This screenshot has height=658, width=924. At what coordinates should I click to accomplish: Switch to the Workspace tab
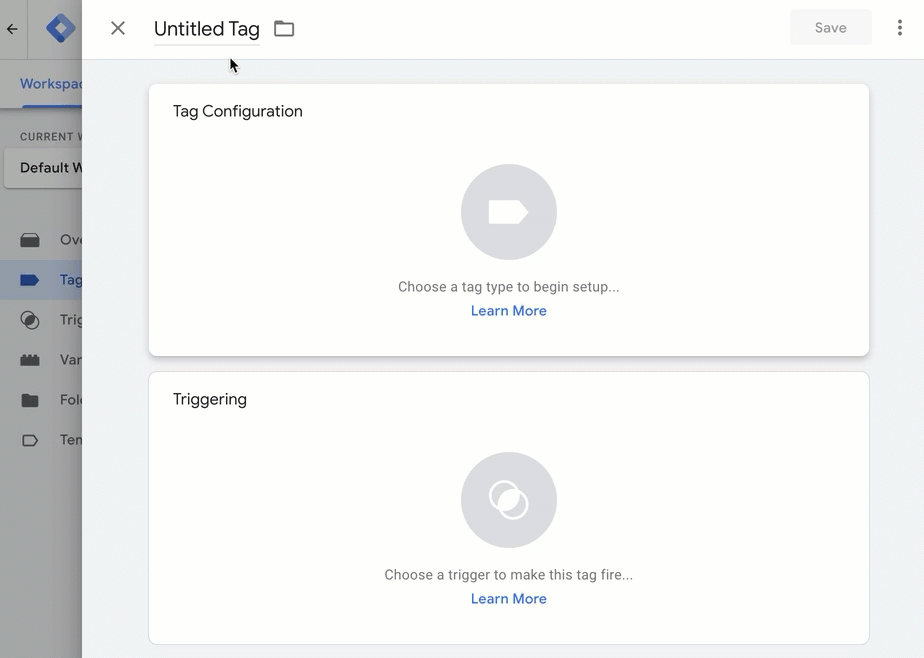point(50,84)
